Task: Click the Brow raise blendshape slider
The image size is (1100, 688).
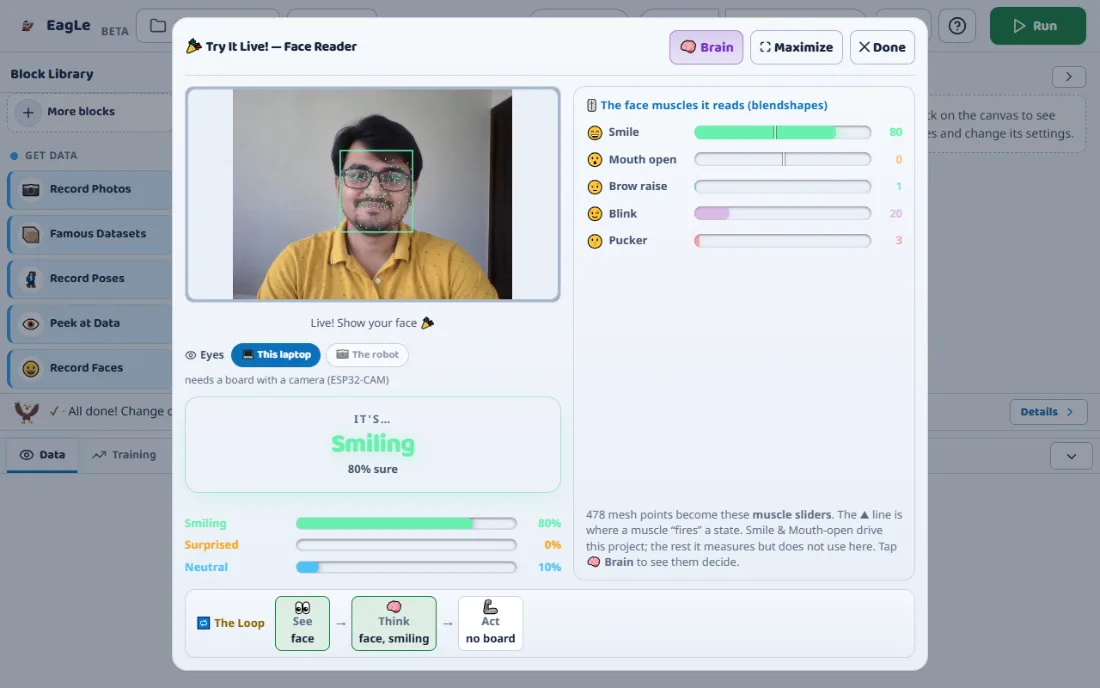Action: [x=782, y=186]
